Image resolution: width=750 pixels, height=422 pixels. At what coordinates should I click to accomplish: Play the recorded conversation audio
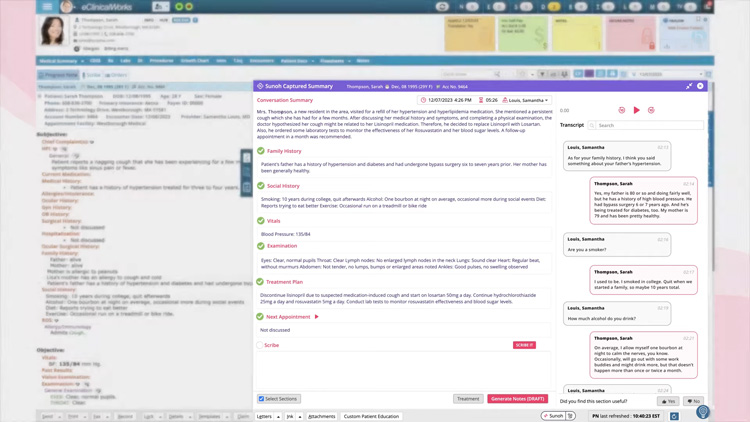click(x=636, y=110)
